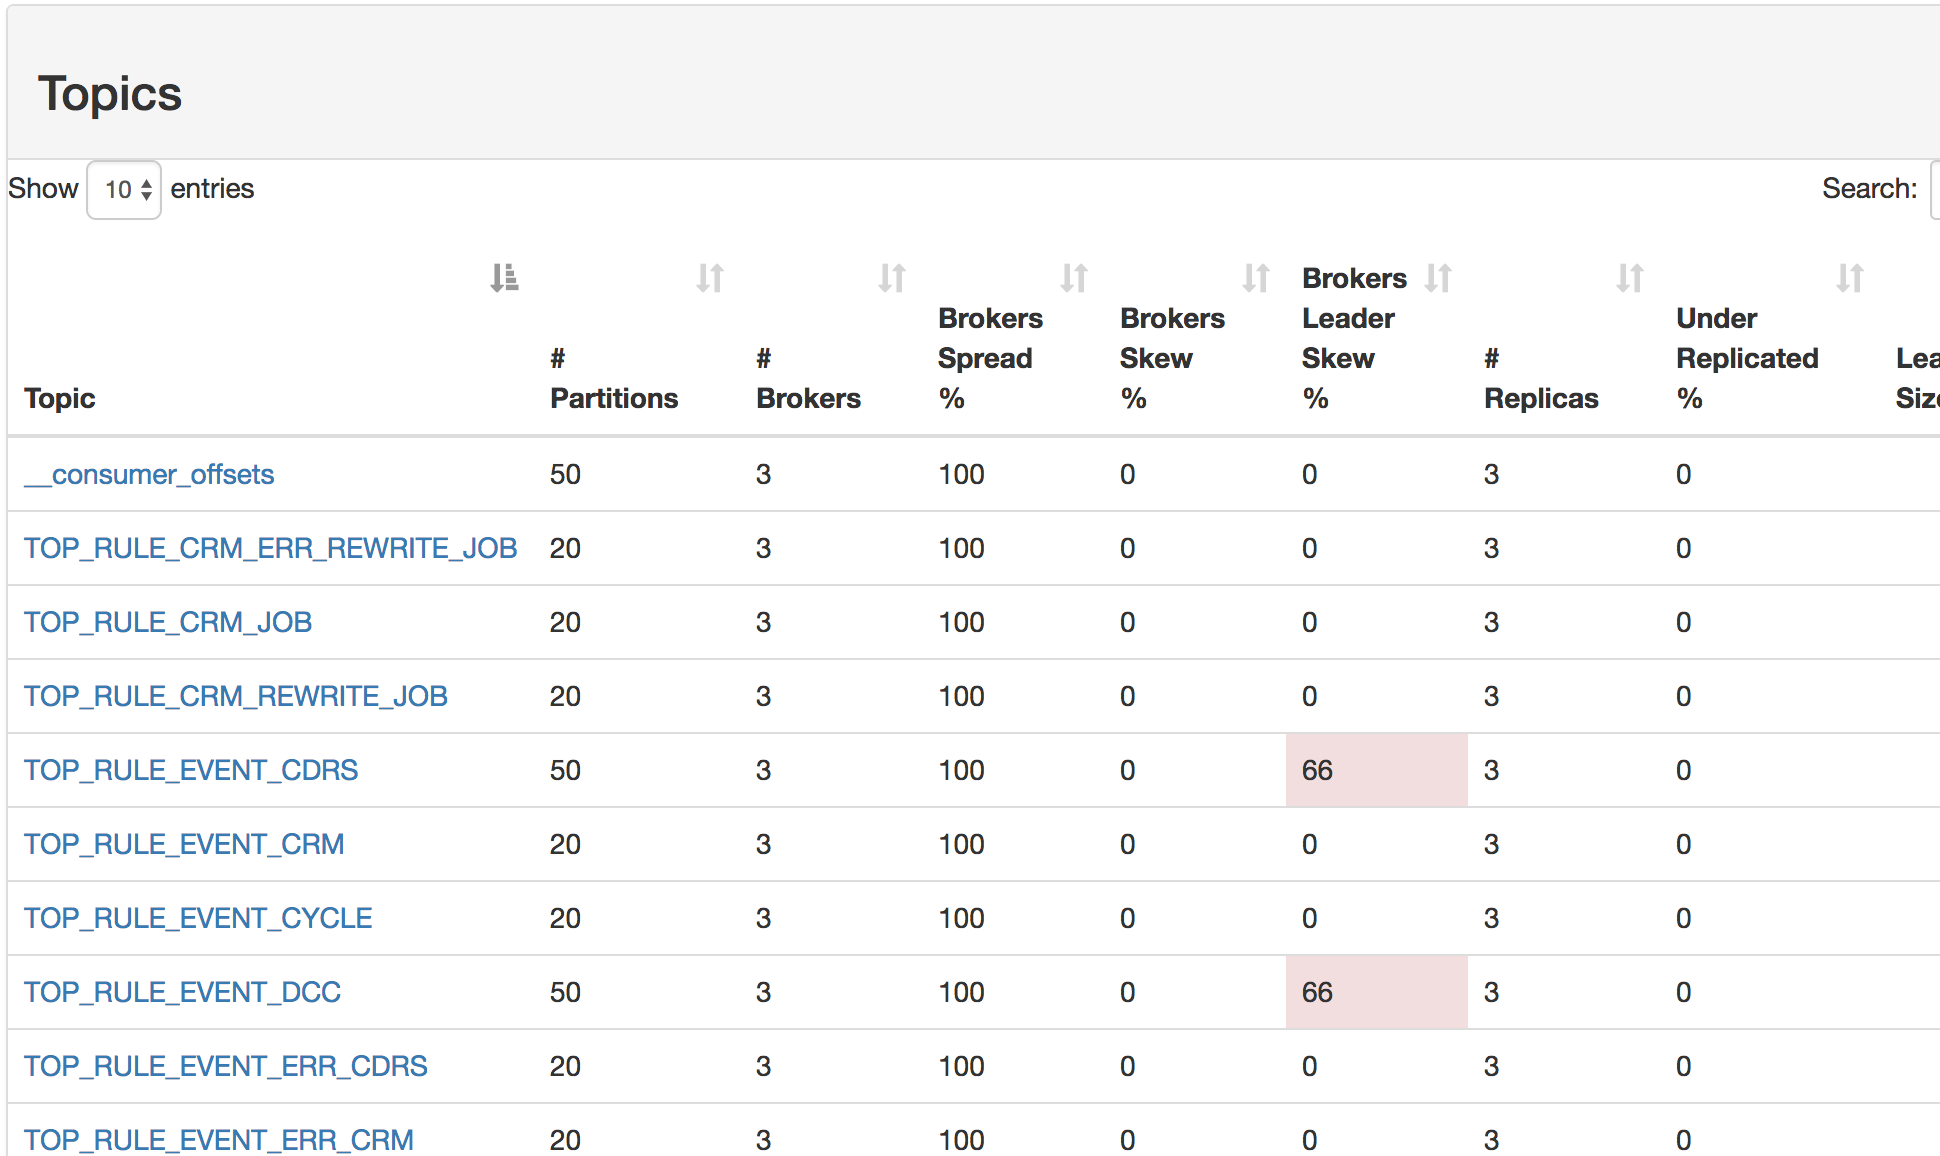Click the Brokers Skew % sort icon
Viewport: 1940px width, 1156px height.
(1257, 277)
